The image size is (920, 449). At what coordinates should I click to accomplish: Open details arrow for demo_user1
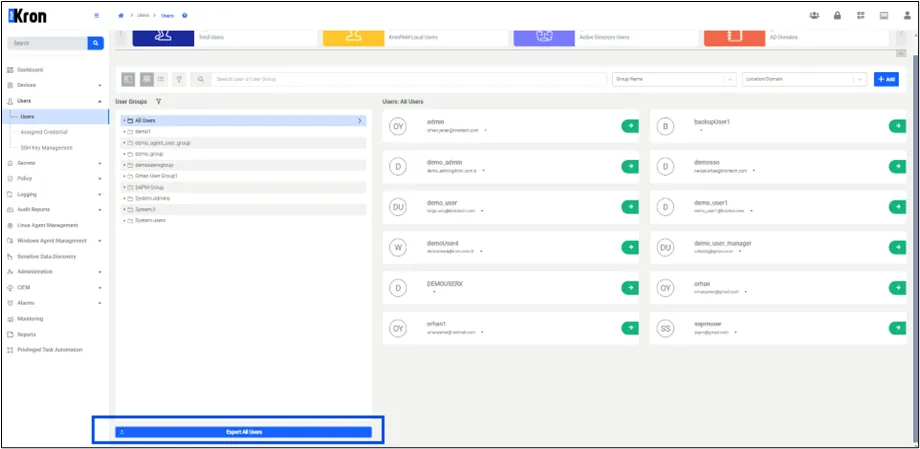coord(898,207)
